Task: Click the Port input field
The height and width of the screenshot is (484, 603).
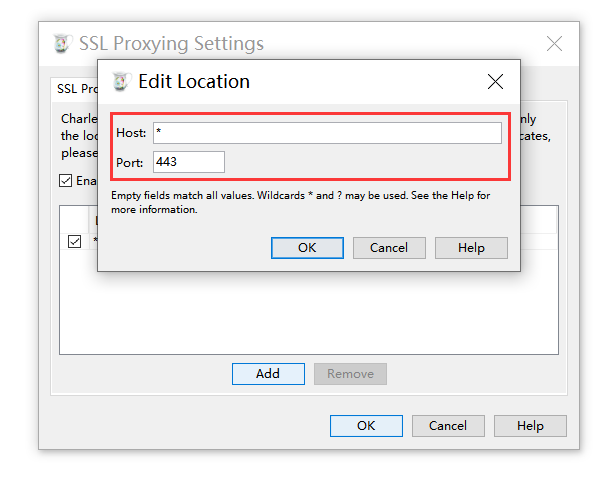Action: point(189,162)
